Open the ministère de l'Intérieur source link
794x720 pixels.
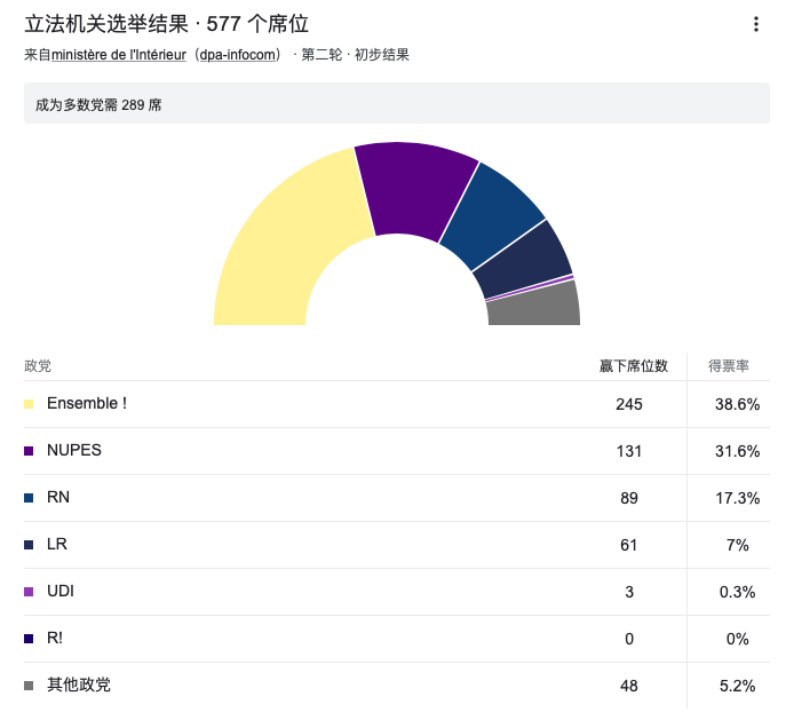tap(119, 55)
